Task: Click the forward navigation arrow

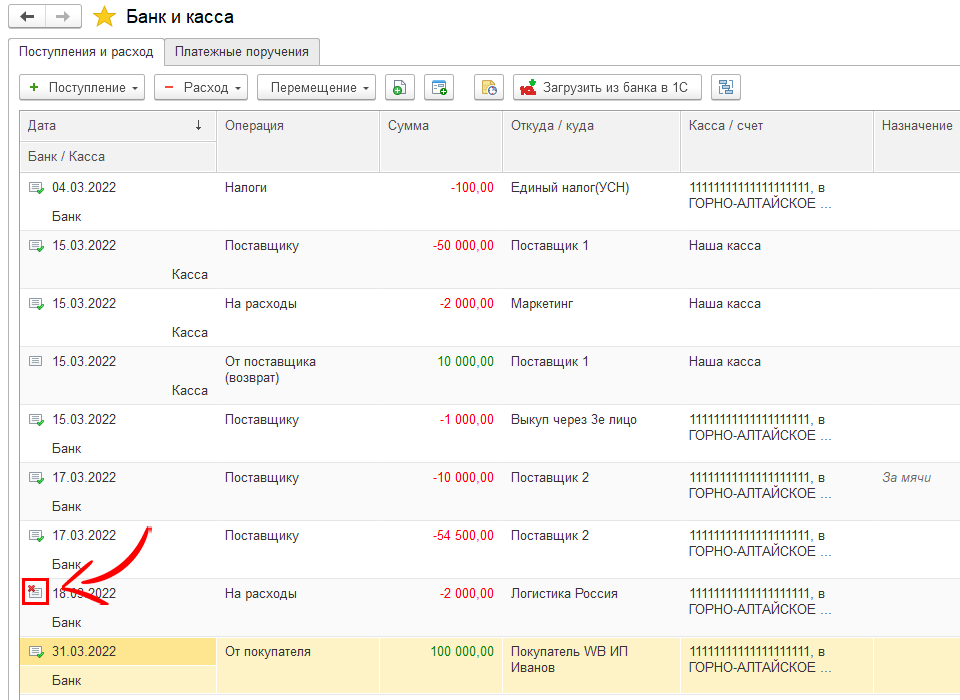Action: [62, 17]
